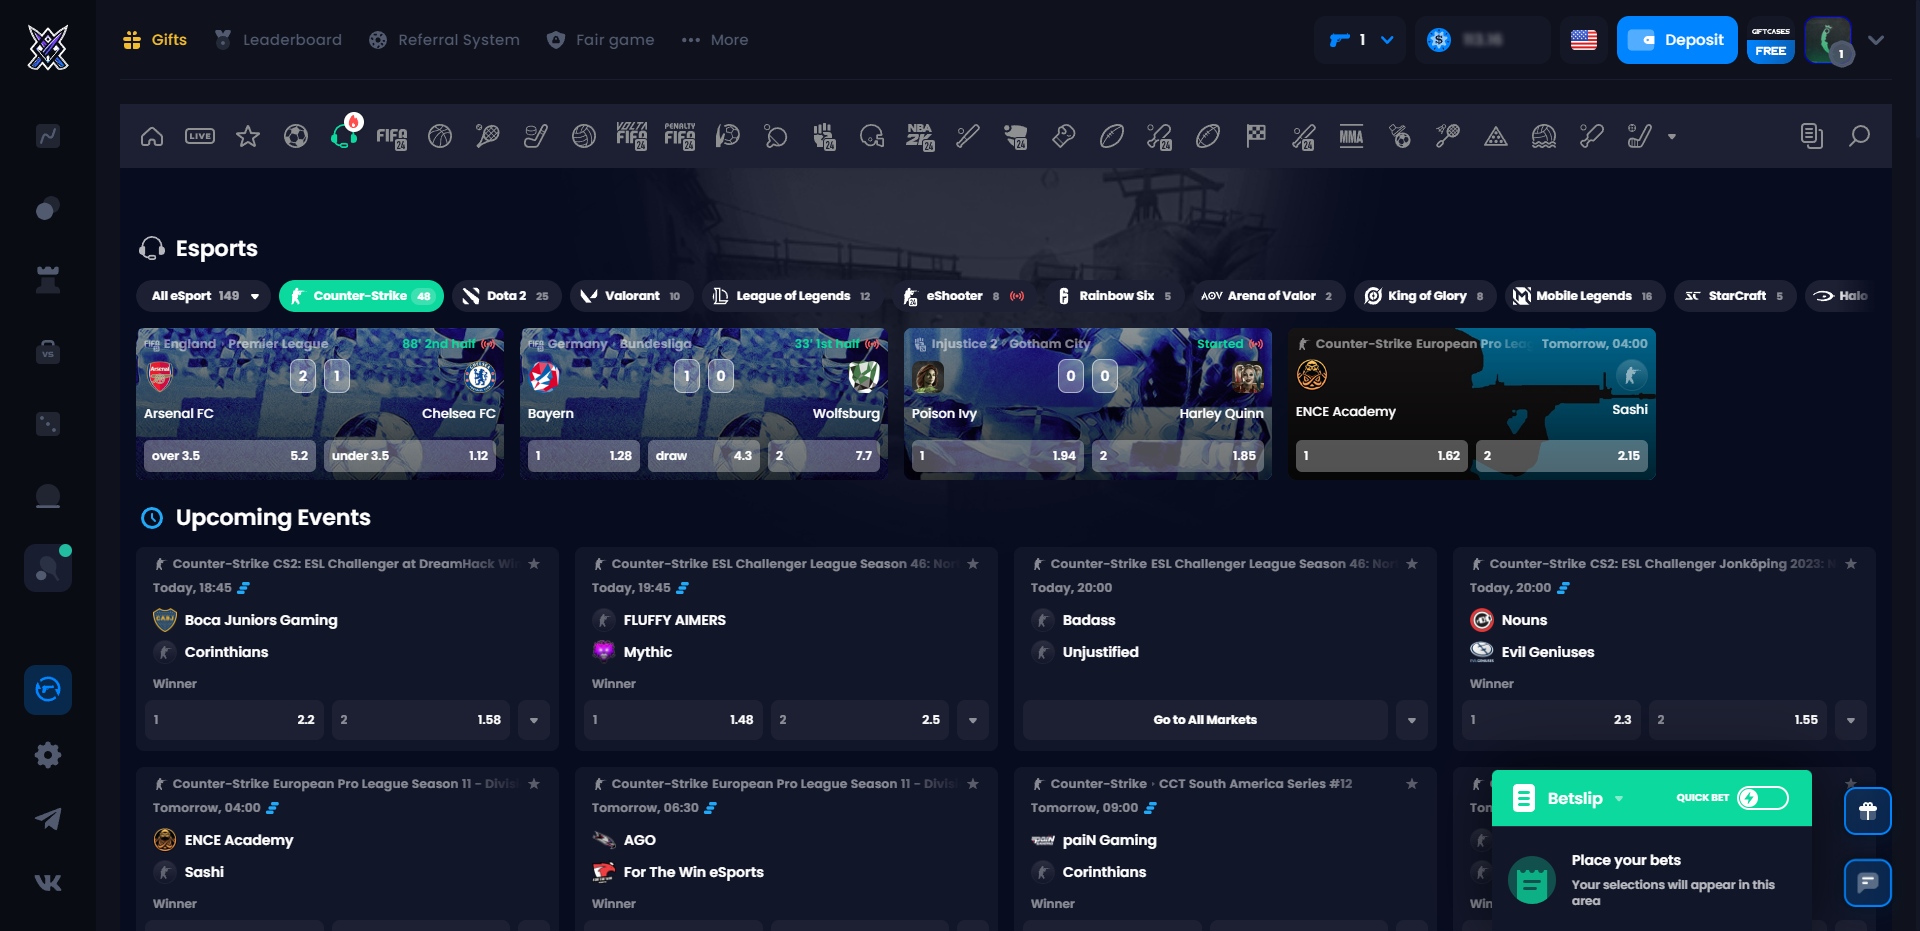Open the search magnifier in sports toolbar
This screenshot has height=931, width=1920.
coord(1859,136)
